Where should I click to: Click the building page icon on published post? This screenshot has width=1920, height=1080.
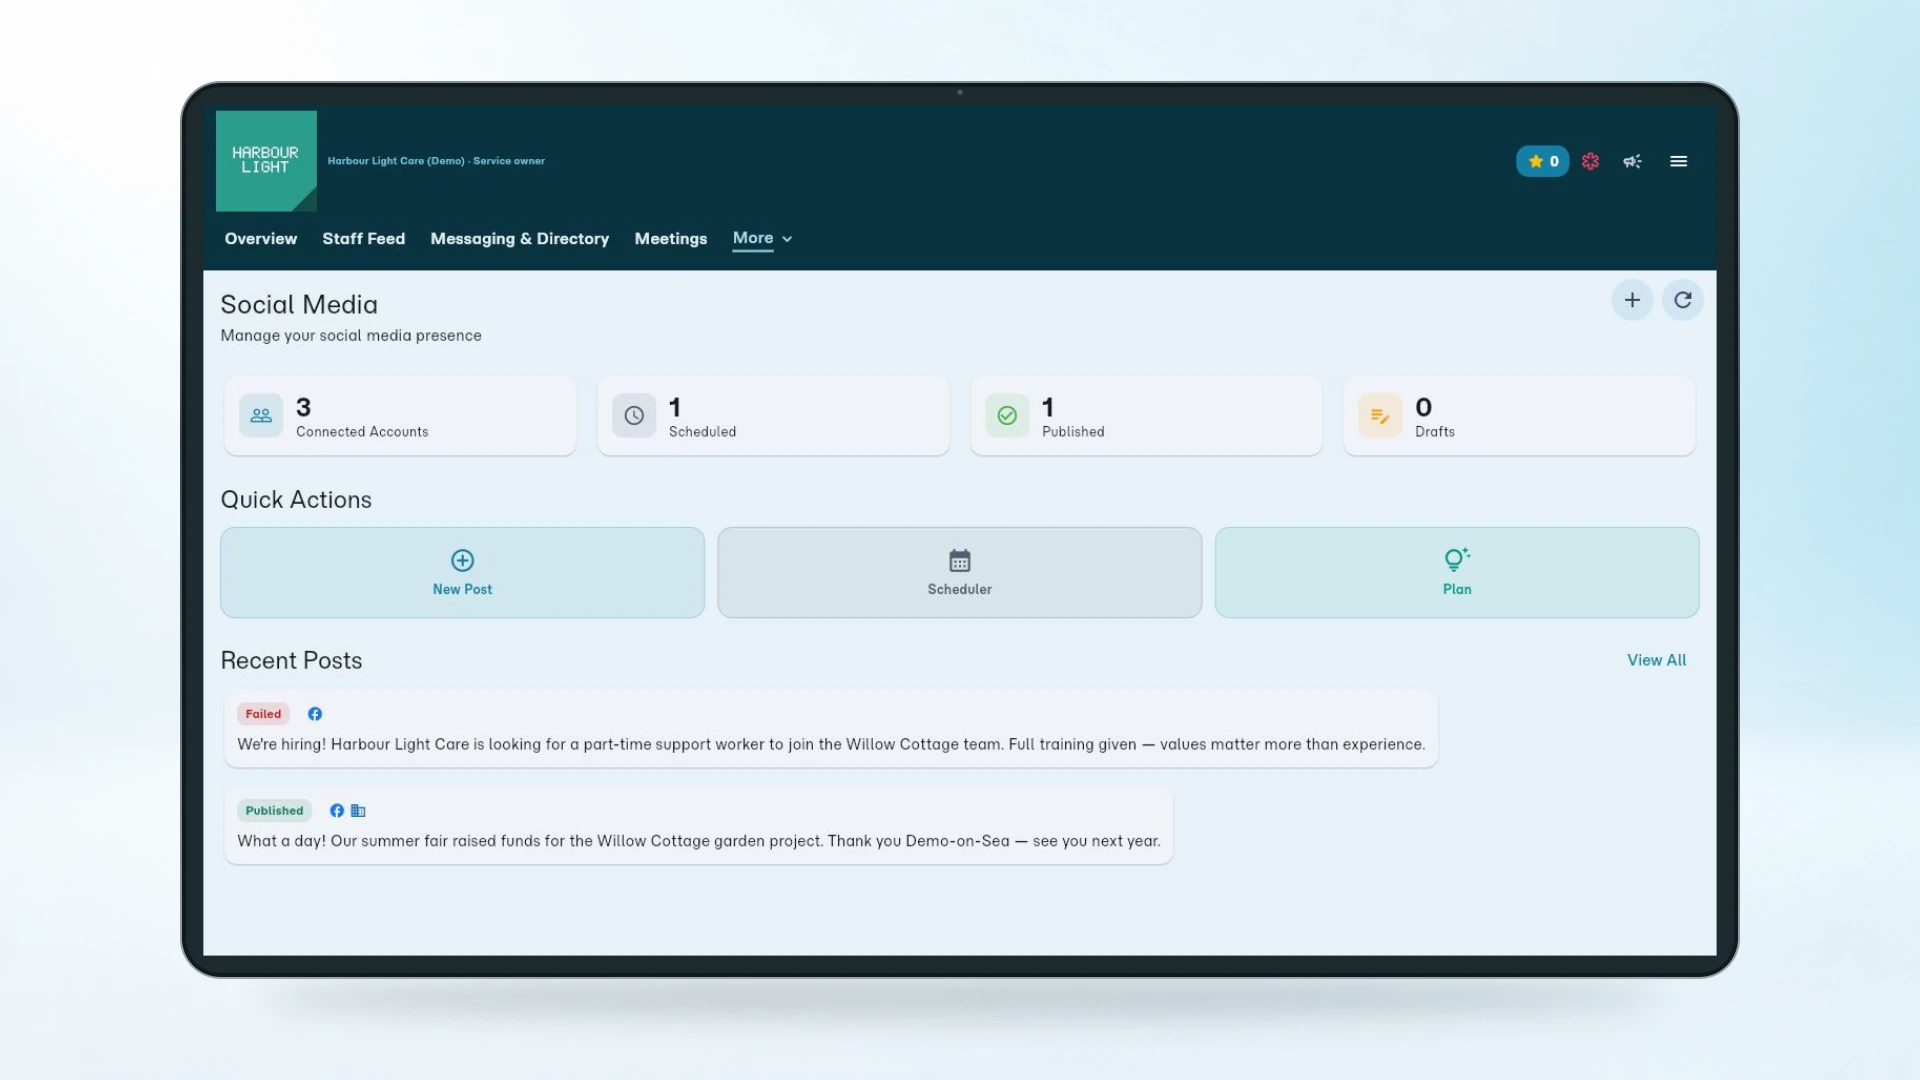click(x=358, y=811)
